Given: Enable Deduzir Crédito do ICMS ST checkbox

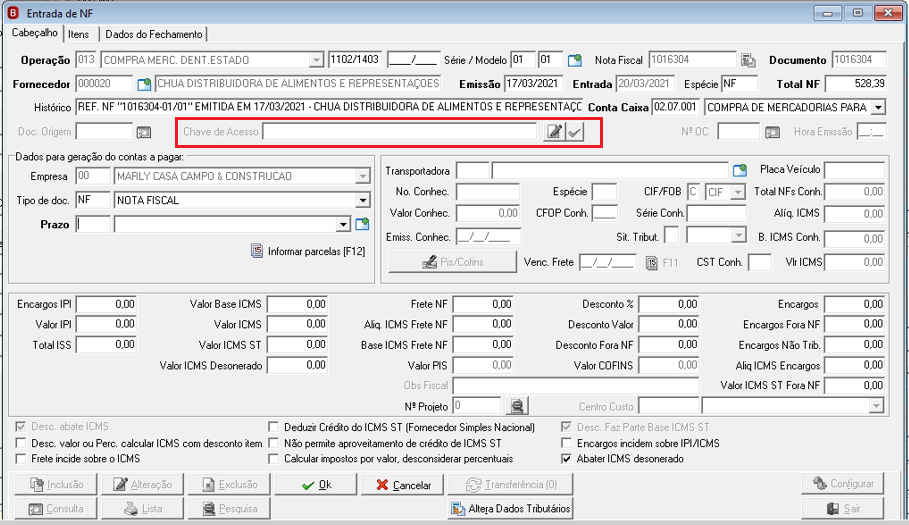Looking at the screenshot, I should coord(274,428).
